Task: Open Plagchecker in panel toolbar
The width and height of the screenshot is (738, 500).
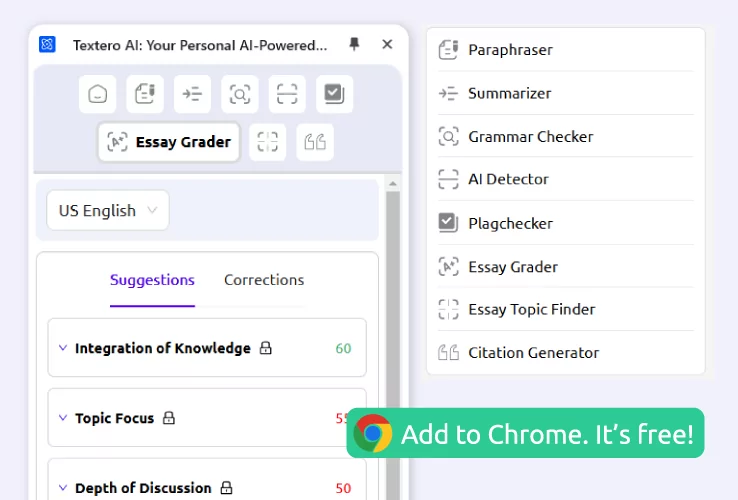Action: click(x=335, y=94)
